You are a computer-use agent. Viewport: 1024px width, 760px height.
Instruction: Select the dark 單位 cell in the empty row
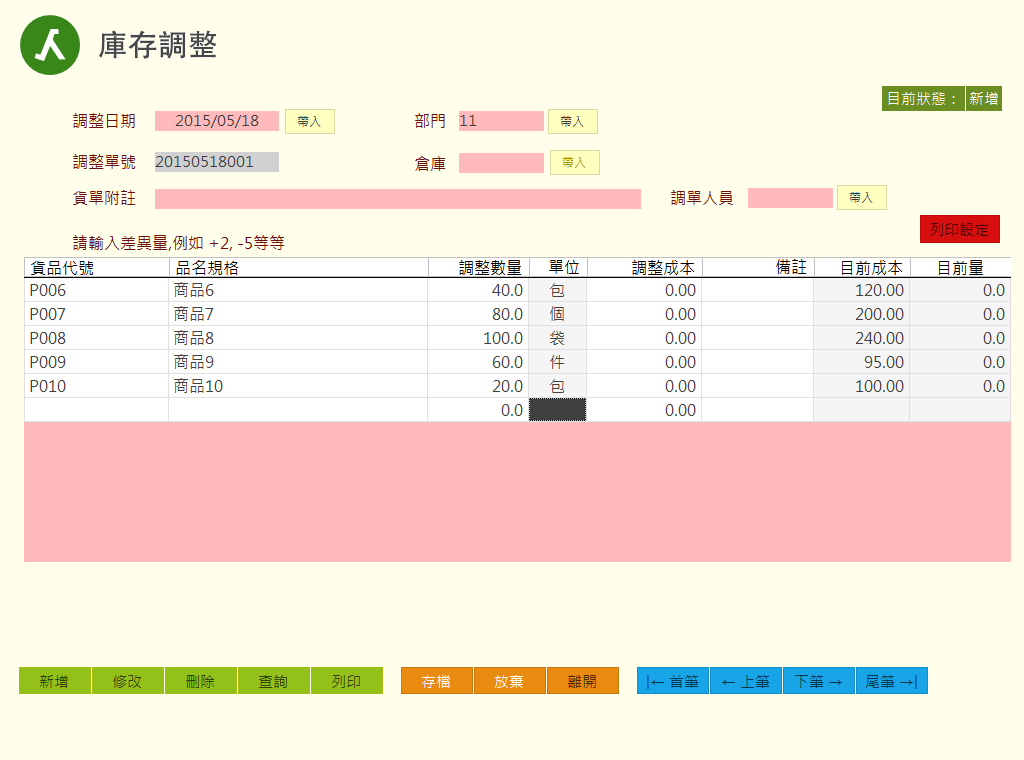coord(557,410)
